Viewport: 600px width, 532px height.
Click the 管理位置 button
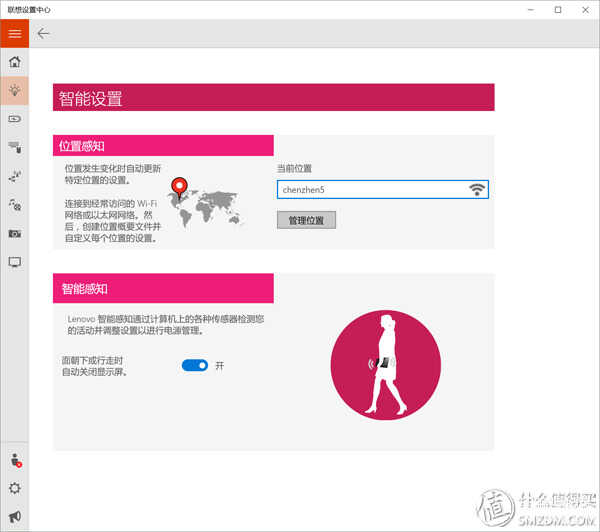click(x=306, y=220)
